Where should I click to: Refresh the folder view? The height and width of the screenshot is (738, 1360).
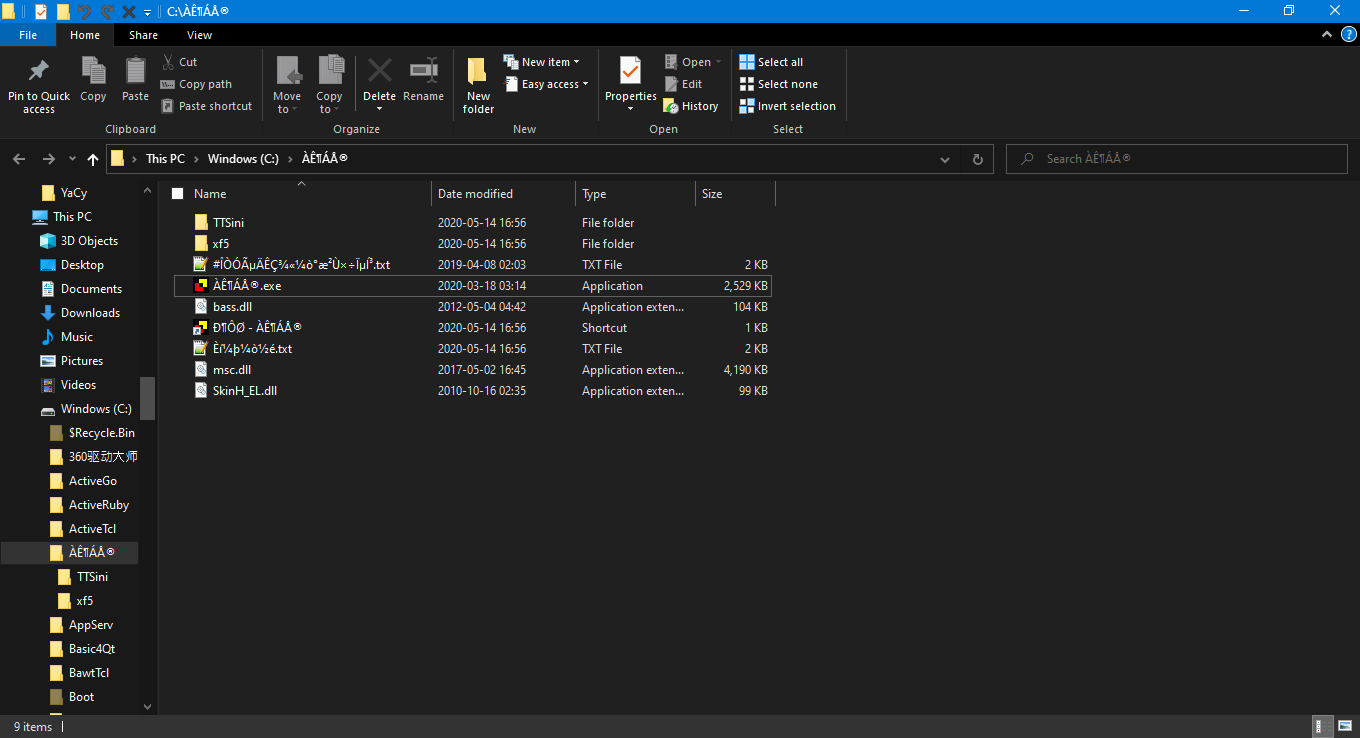click(977, 158)
